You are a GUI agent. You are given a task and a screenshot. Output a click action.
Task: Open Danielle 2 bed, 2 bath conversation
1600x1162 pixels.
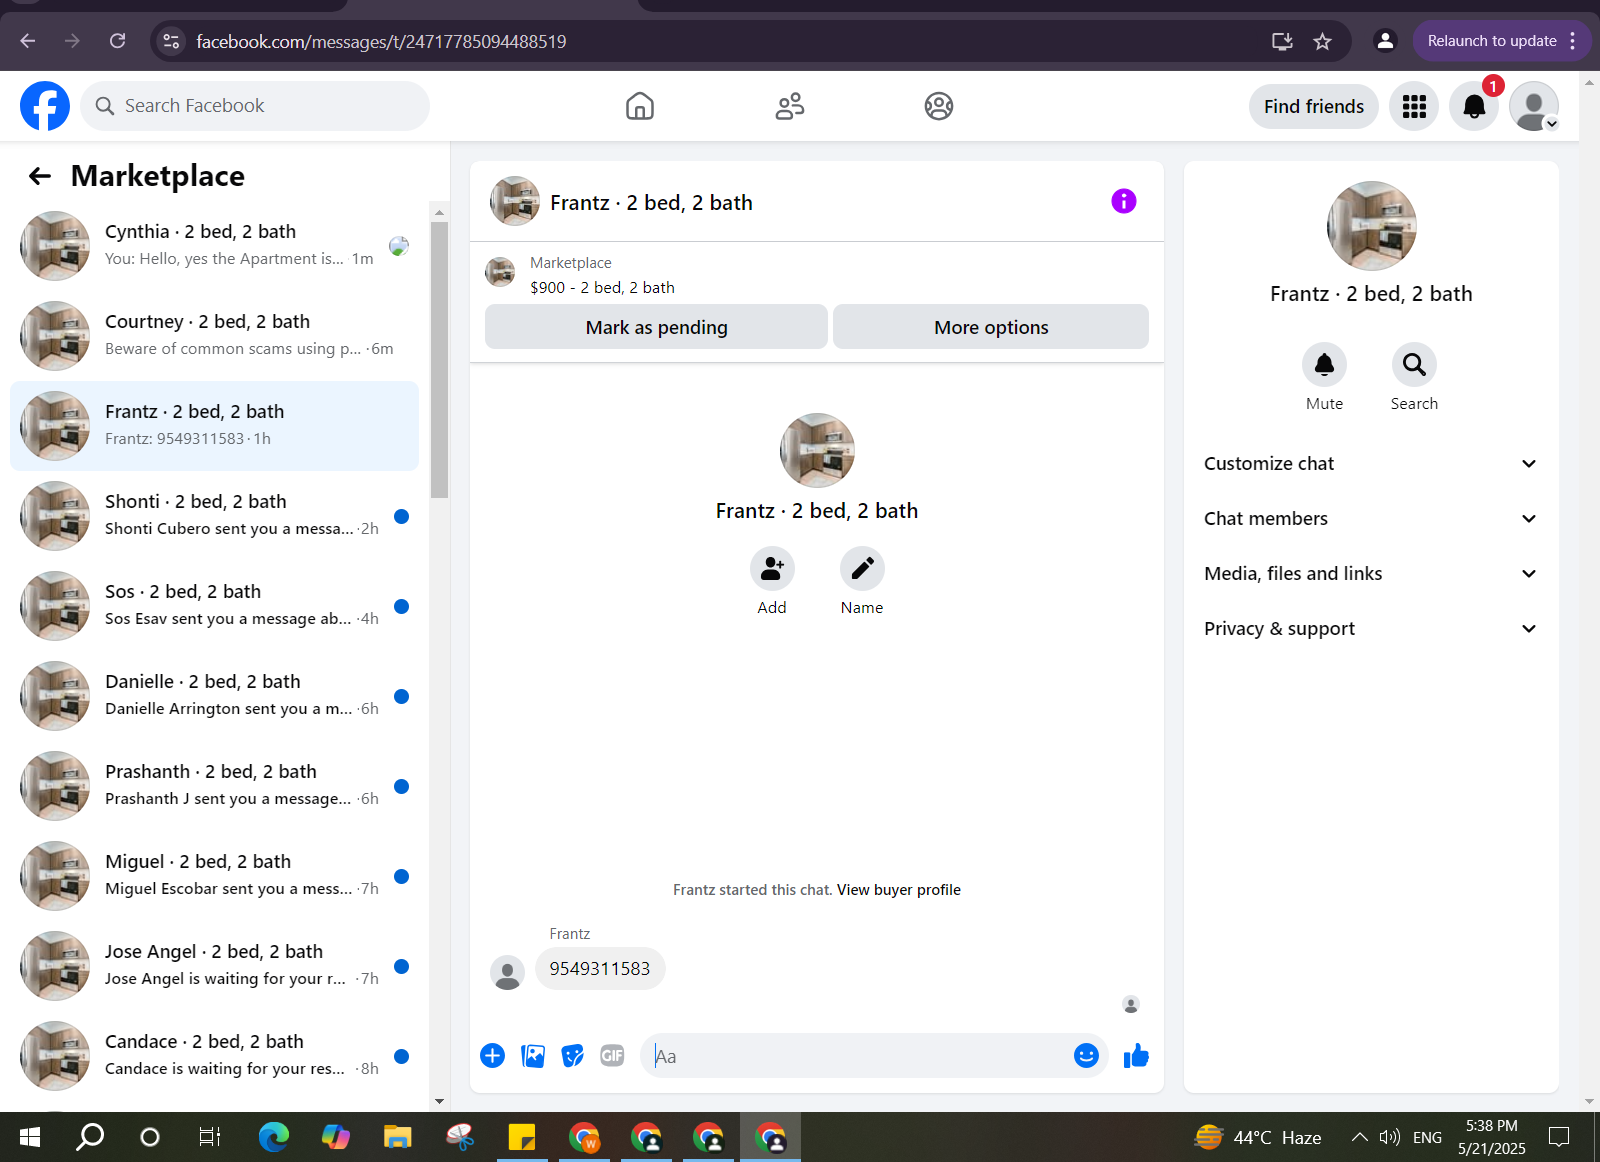(x=214, y=696)
